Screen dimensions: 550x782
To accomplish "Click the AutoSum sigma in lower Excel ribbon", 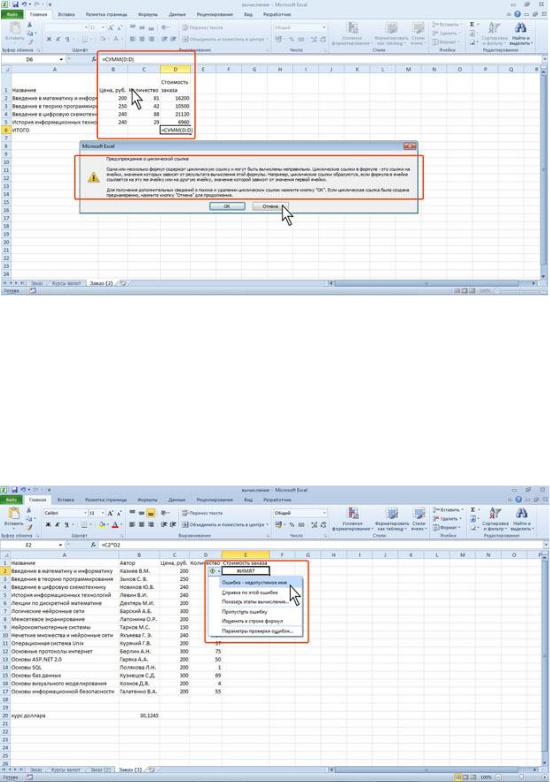I will (x=474, y=510).
